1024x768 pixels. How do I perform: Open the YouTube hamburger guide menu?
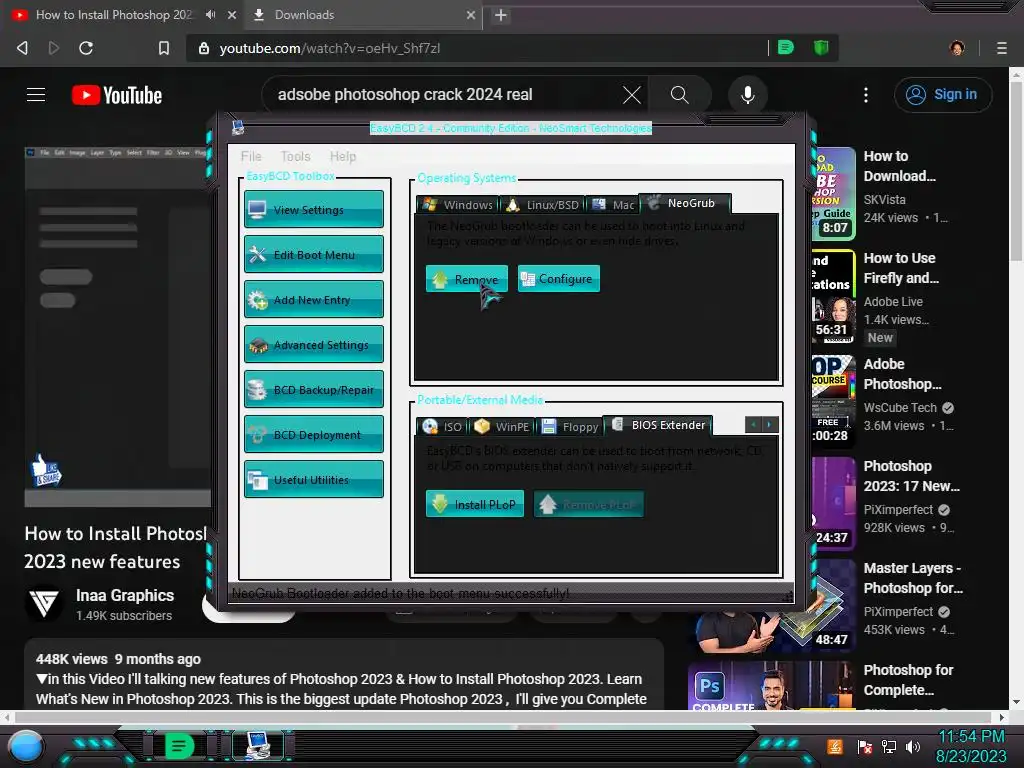(x=36, y=95)
